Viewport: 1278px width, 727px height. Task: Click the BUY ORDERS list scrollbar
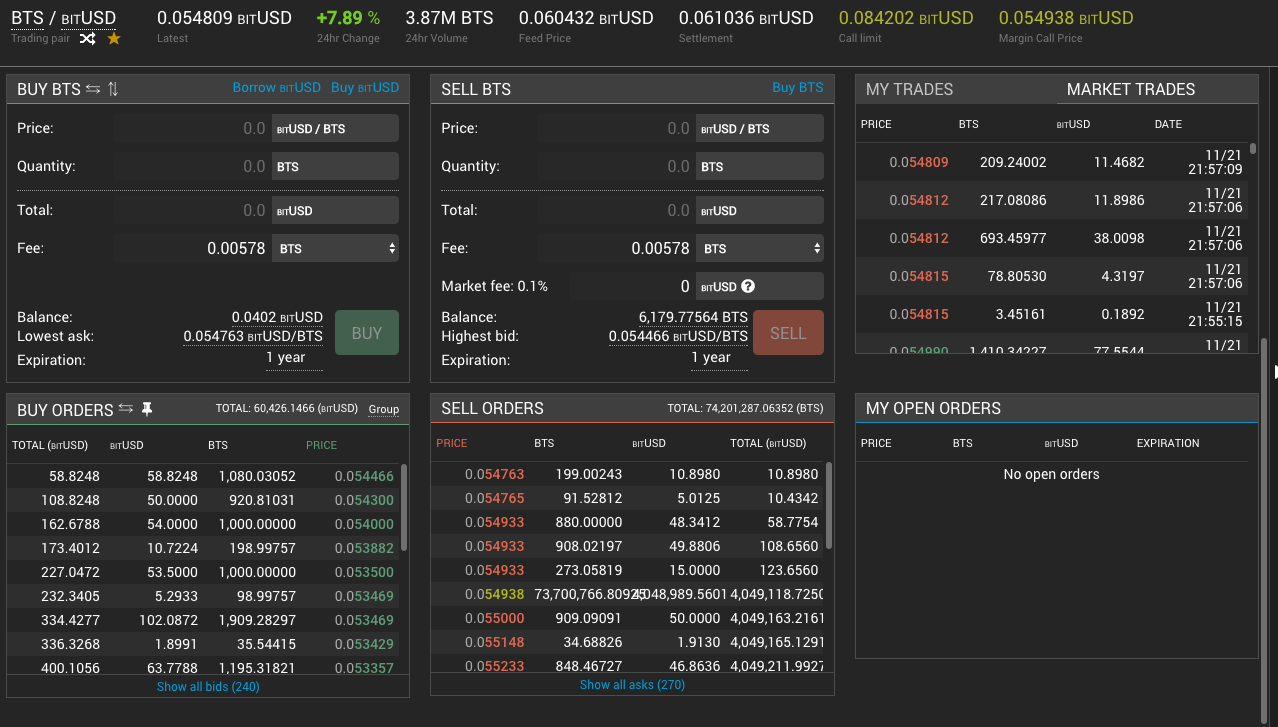[x=404, y=507]
